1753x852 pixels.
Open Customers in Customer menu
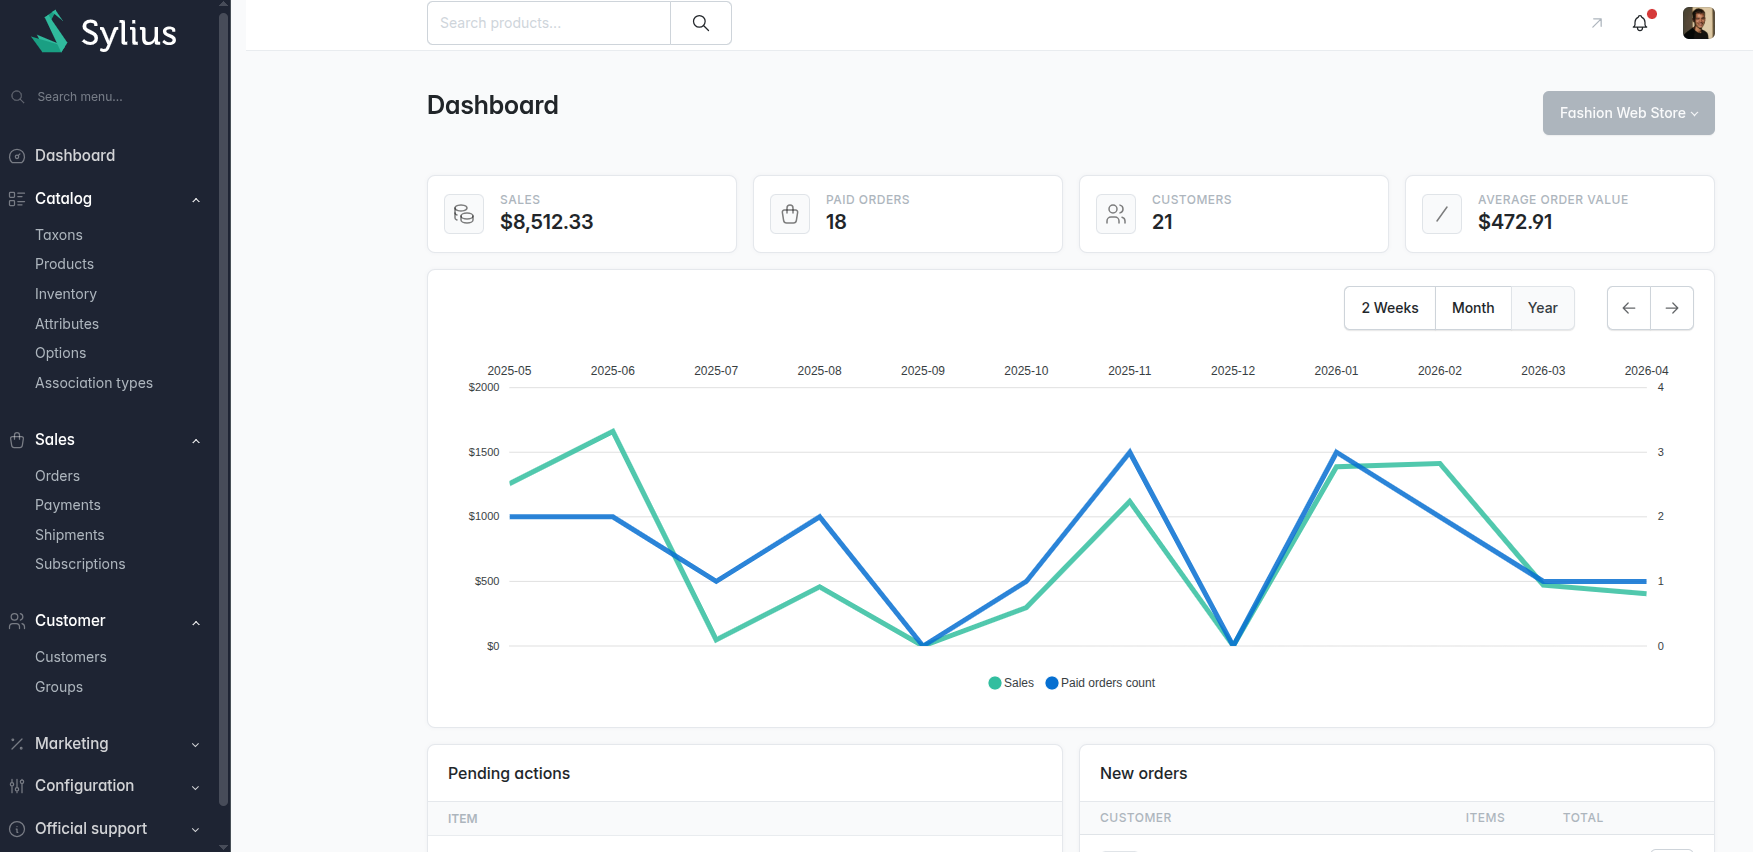(71, 657)
